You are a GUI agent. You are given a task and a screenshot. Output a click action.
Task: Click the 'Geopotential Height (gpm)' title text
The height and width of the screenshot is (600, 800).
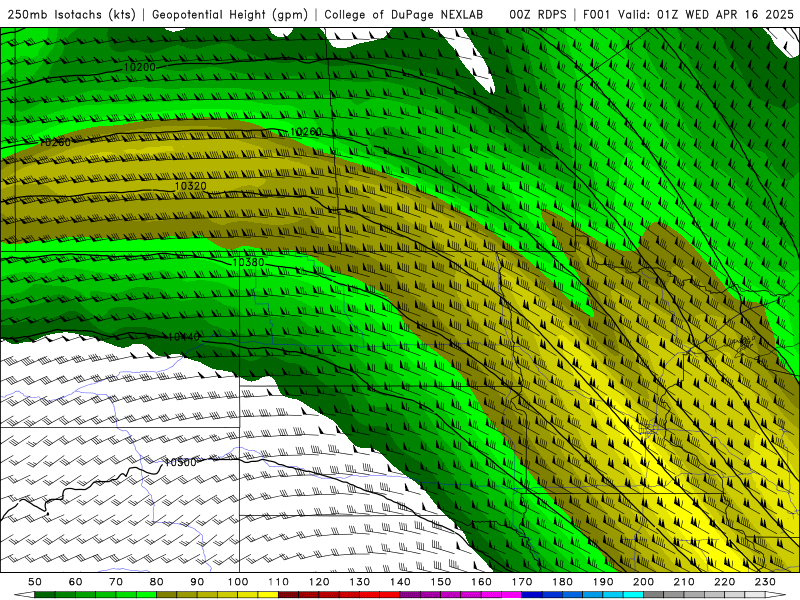[230, 15]
